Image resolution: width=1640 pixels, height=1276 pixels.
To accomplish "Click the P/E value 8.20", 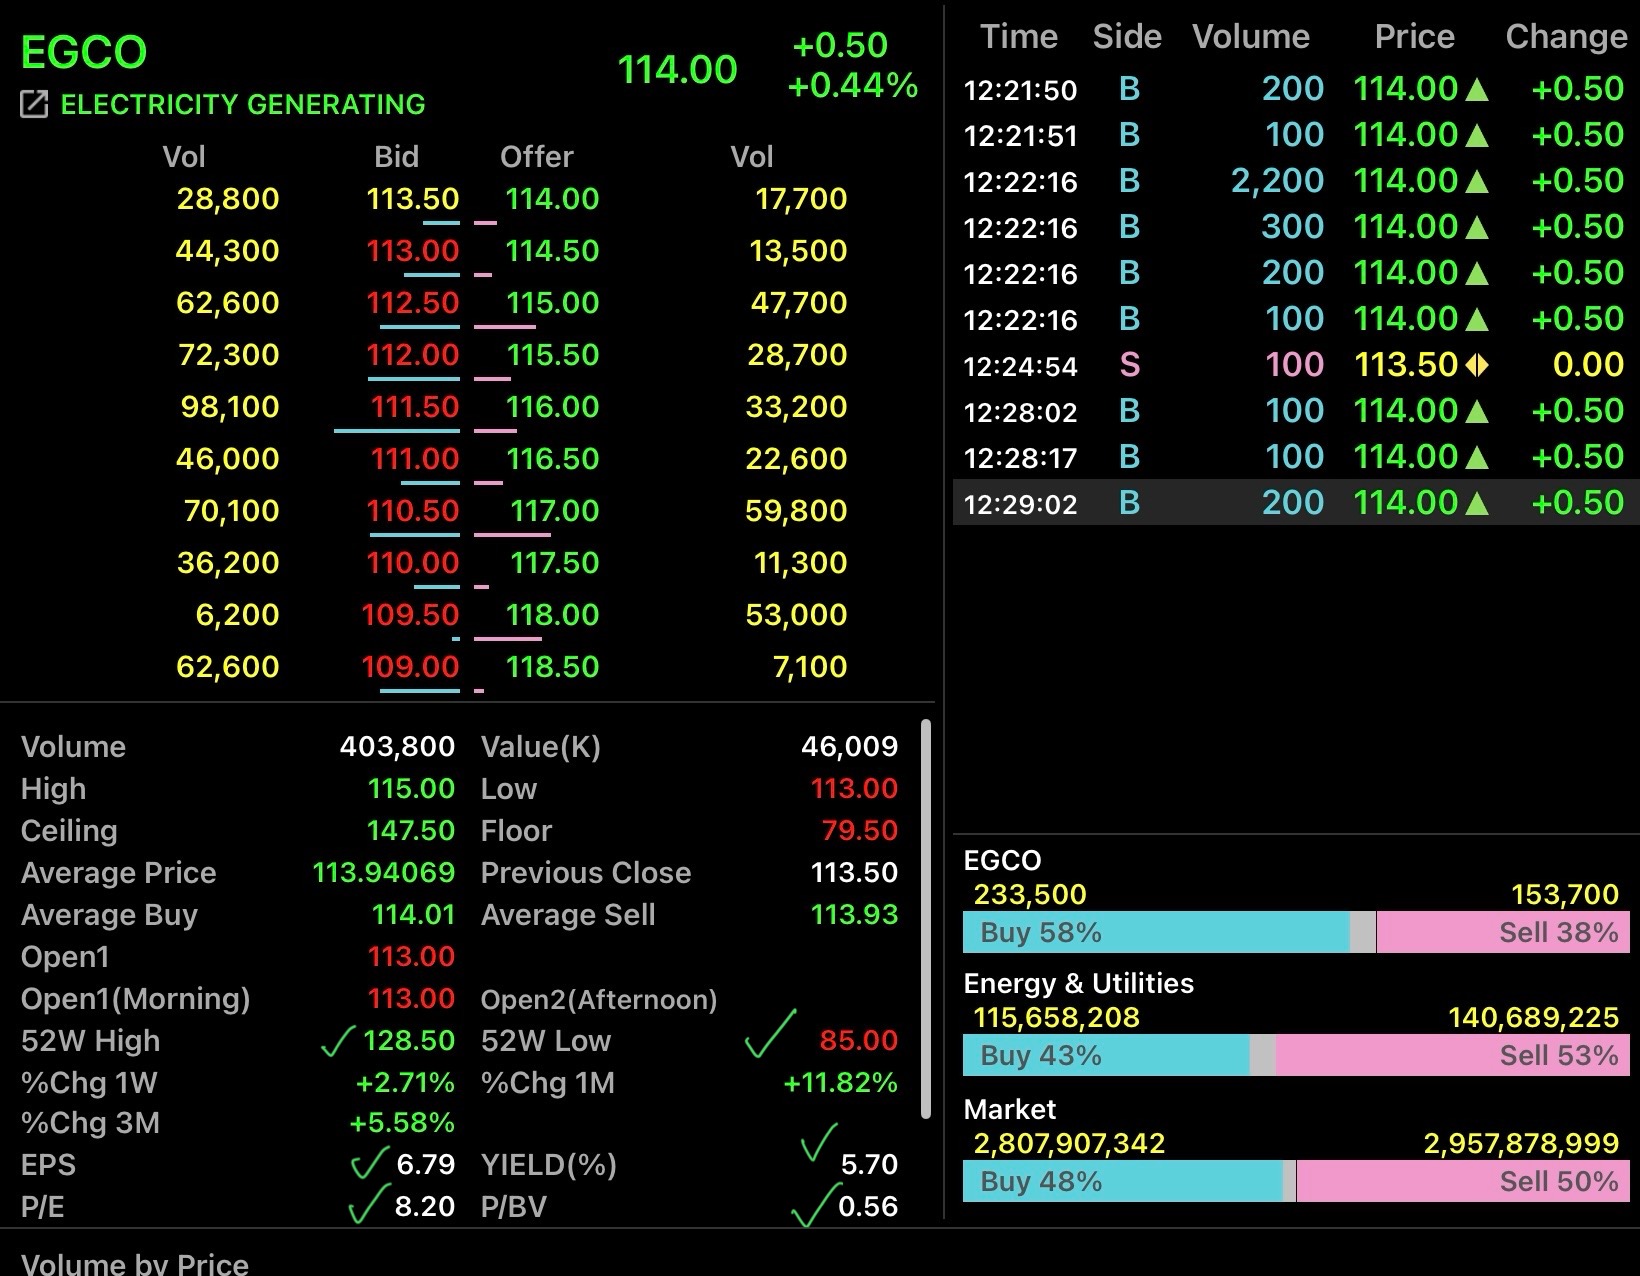I will [x=425, y=1207].
